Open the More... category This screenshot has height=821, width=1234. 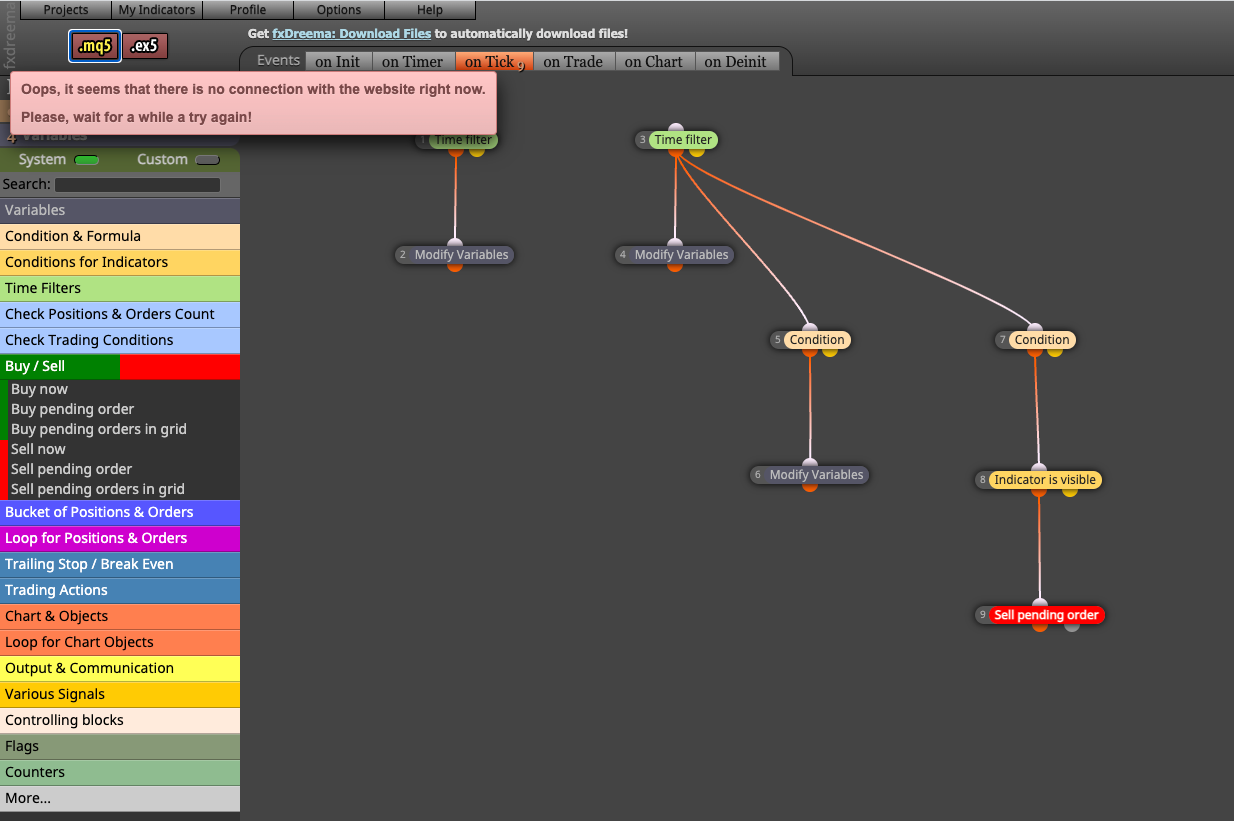tap(120, 798)
